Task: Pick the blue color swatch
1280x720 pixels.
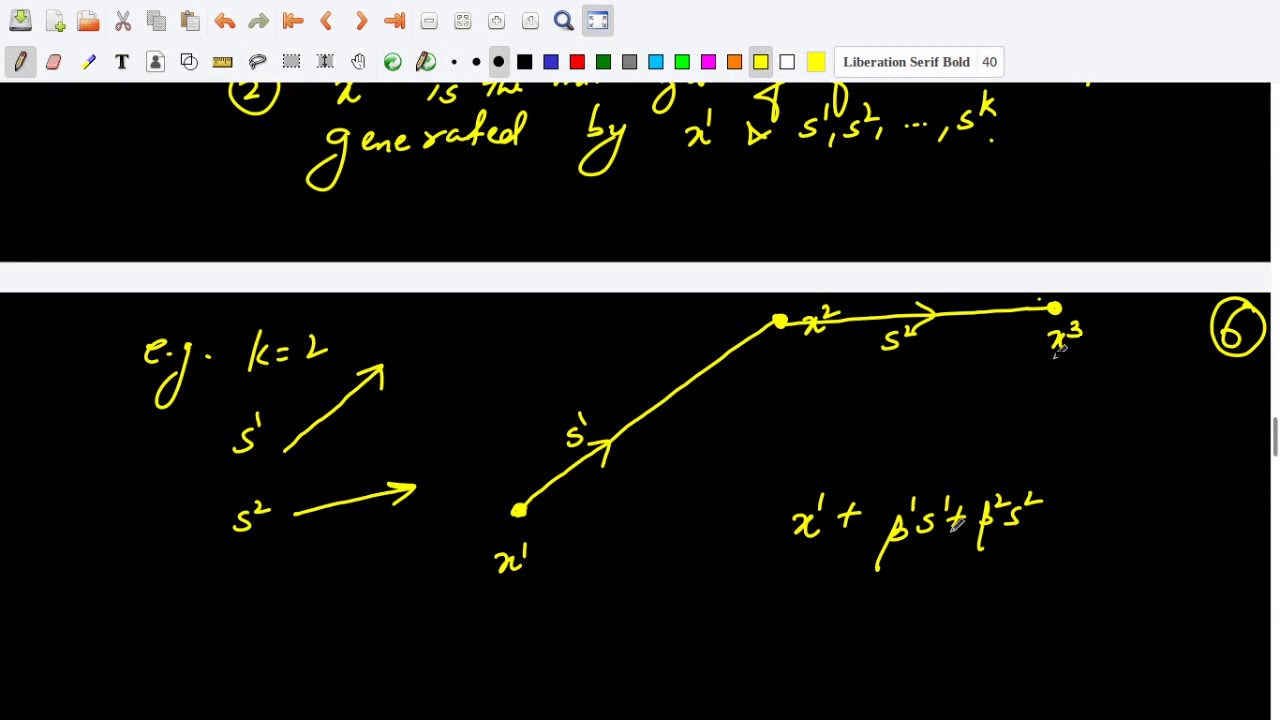Action: [551, 62]
